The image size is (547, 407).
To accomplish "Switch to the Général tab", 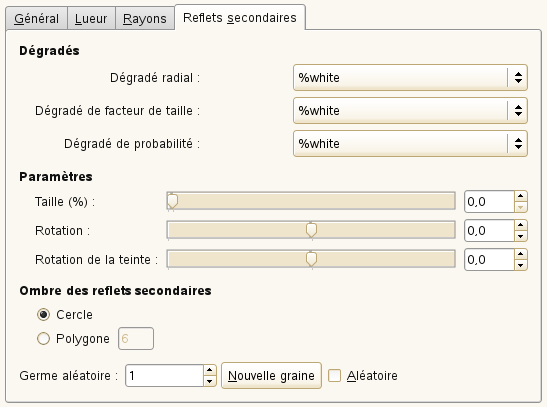I will [x=36, y=18].
